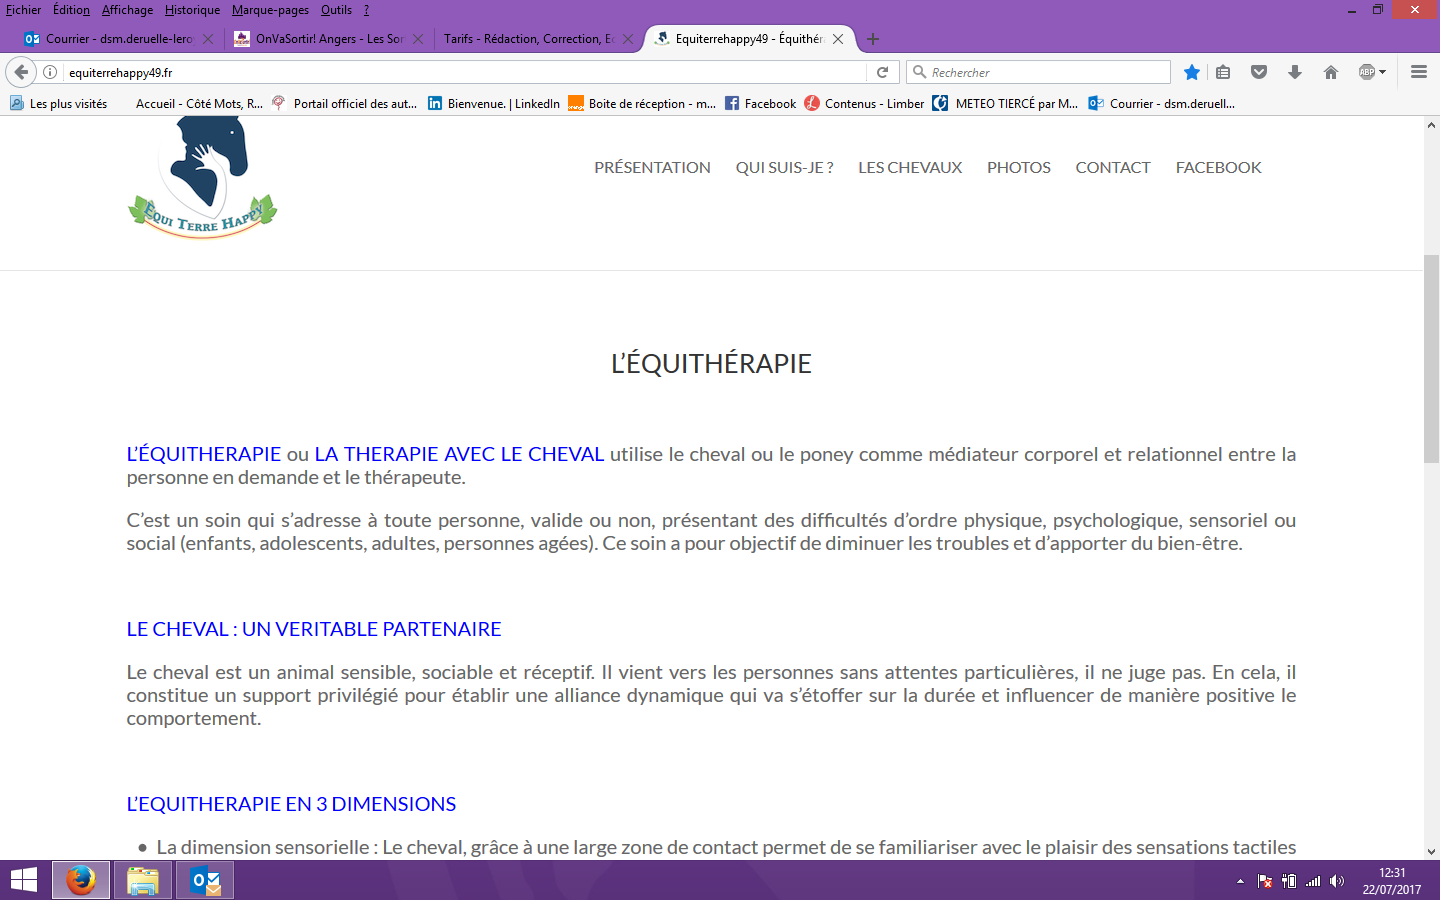Open the Historique menu

click(x=192, y=10)
